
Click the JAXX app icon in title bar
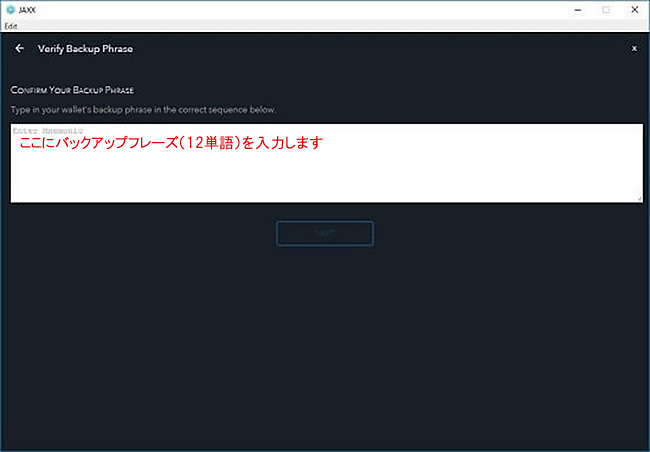pos(10,9)
